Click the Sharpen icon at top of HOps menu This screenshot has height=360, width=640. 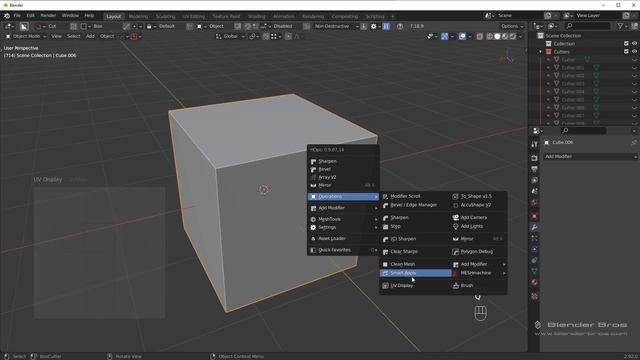tap(313, 162)
